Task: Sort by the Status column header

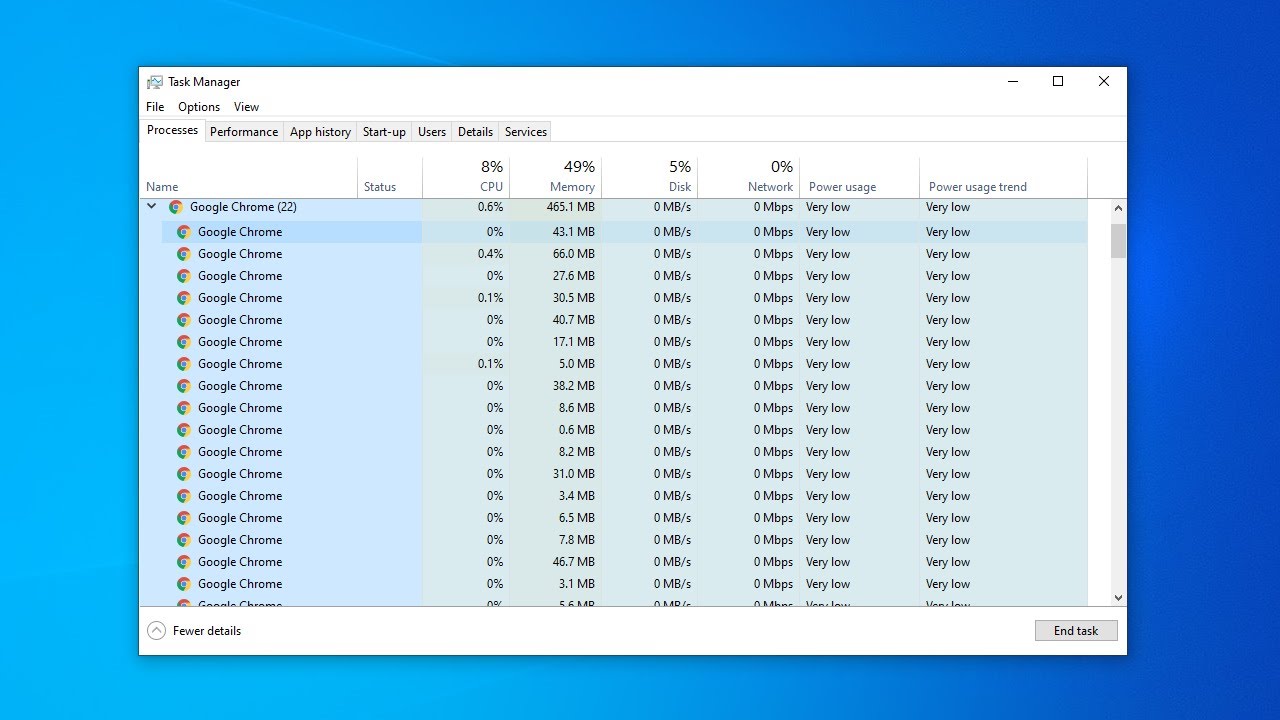Action: coord(390,177)
